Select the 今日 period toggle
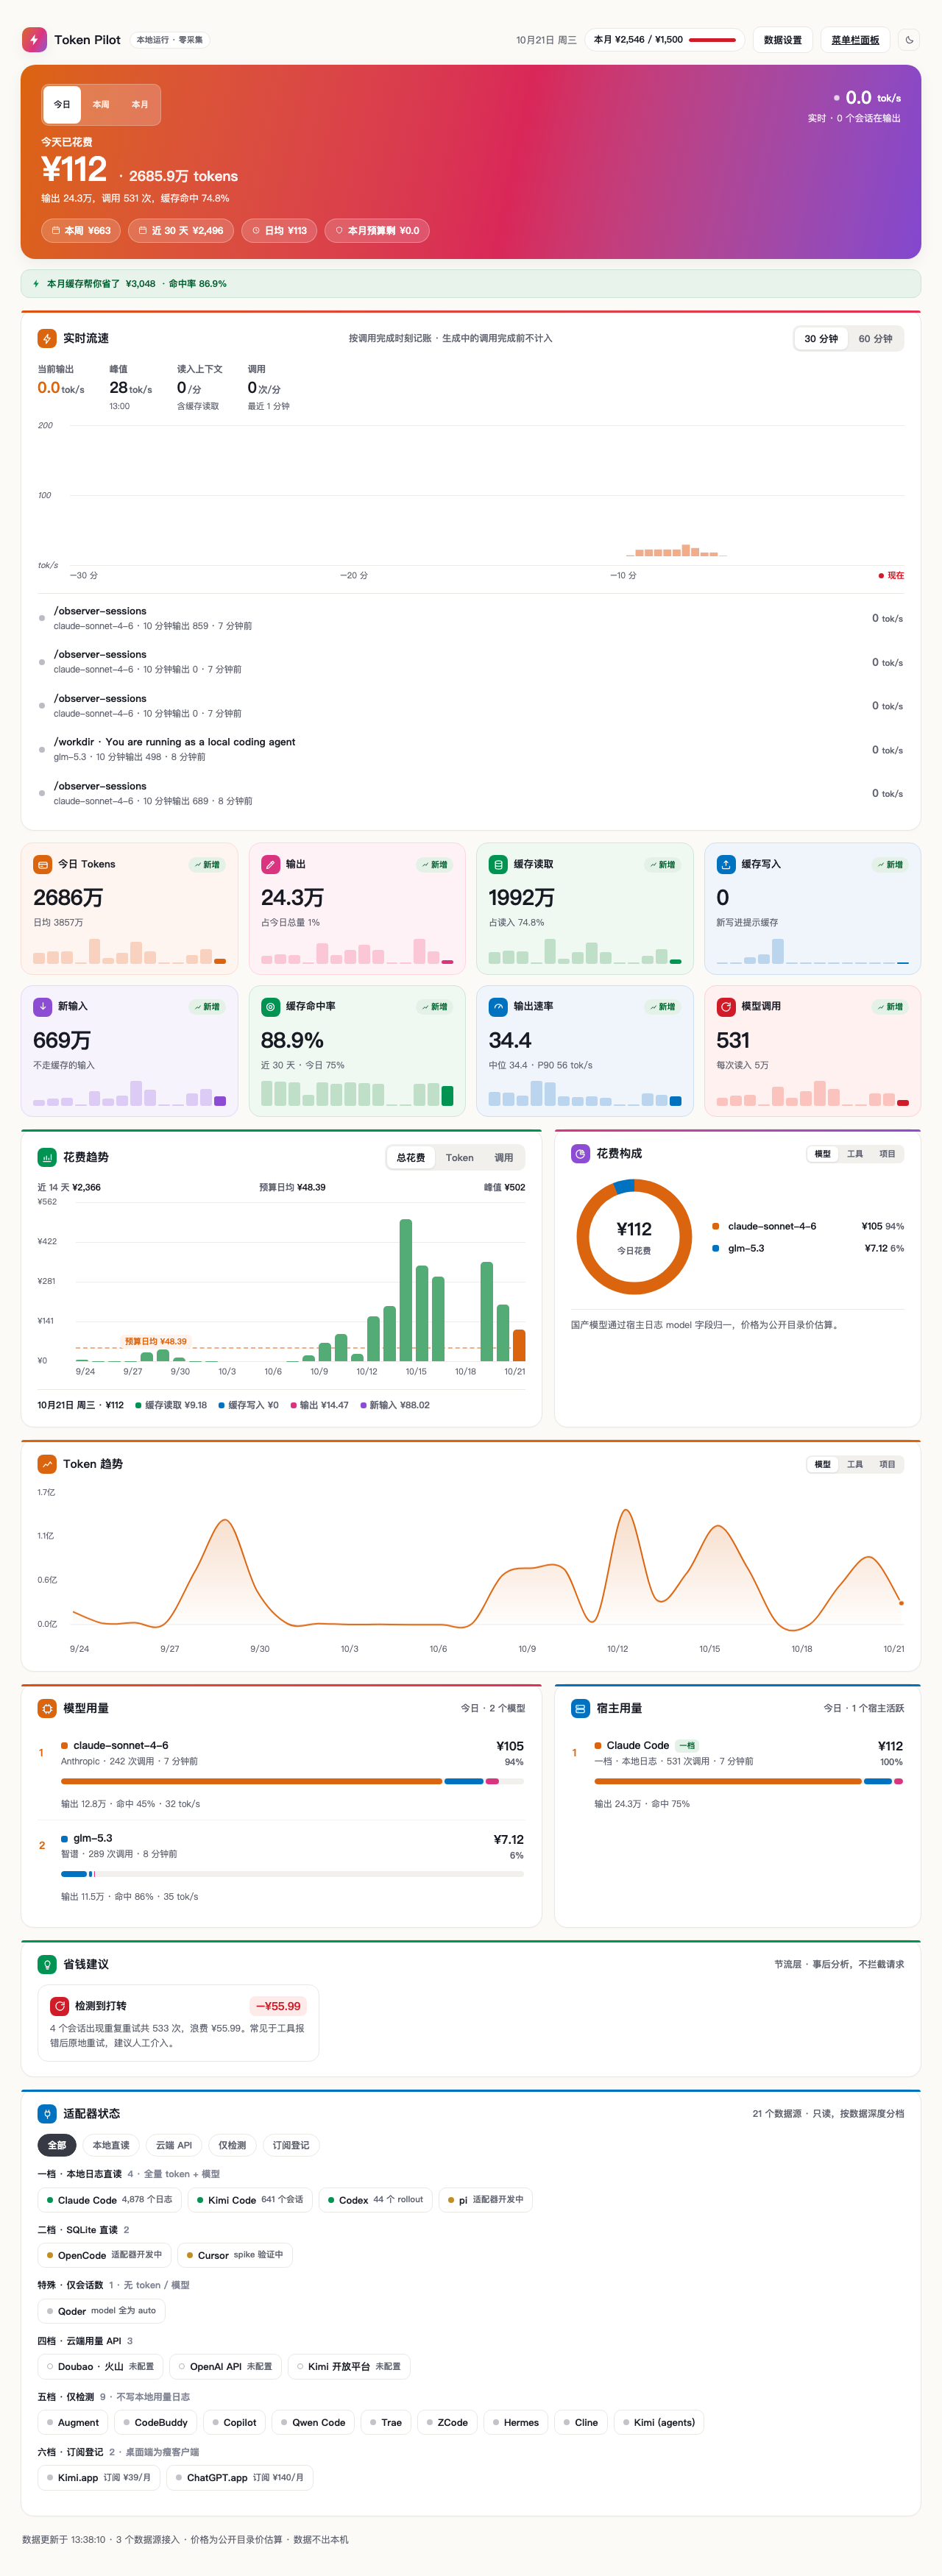 pos(62,104)
